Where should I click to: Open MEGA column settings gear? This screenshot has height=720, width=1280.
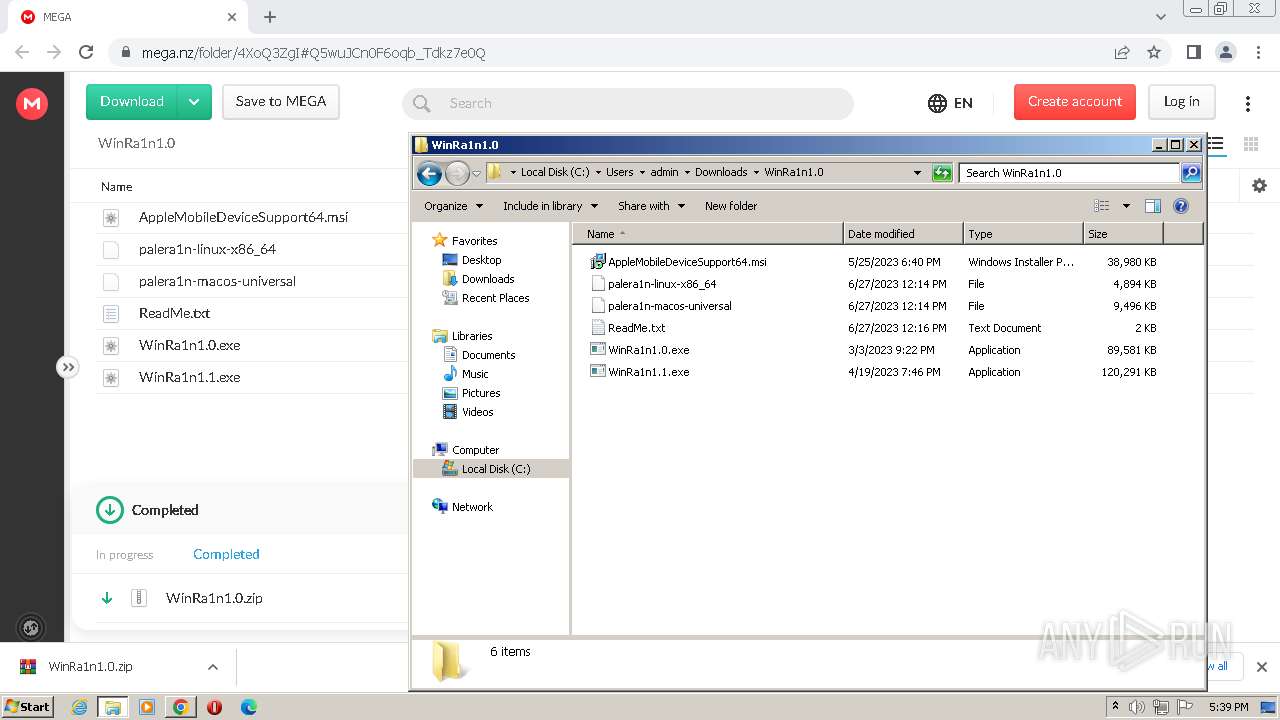[x=1259, y=185]
